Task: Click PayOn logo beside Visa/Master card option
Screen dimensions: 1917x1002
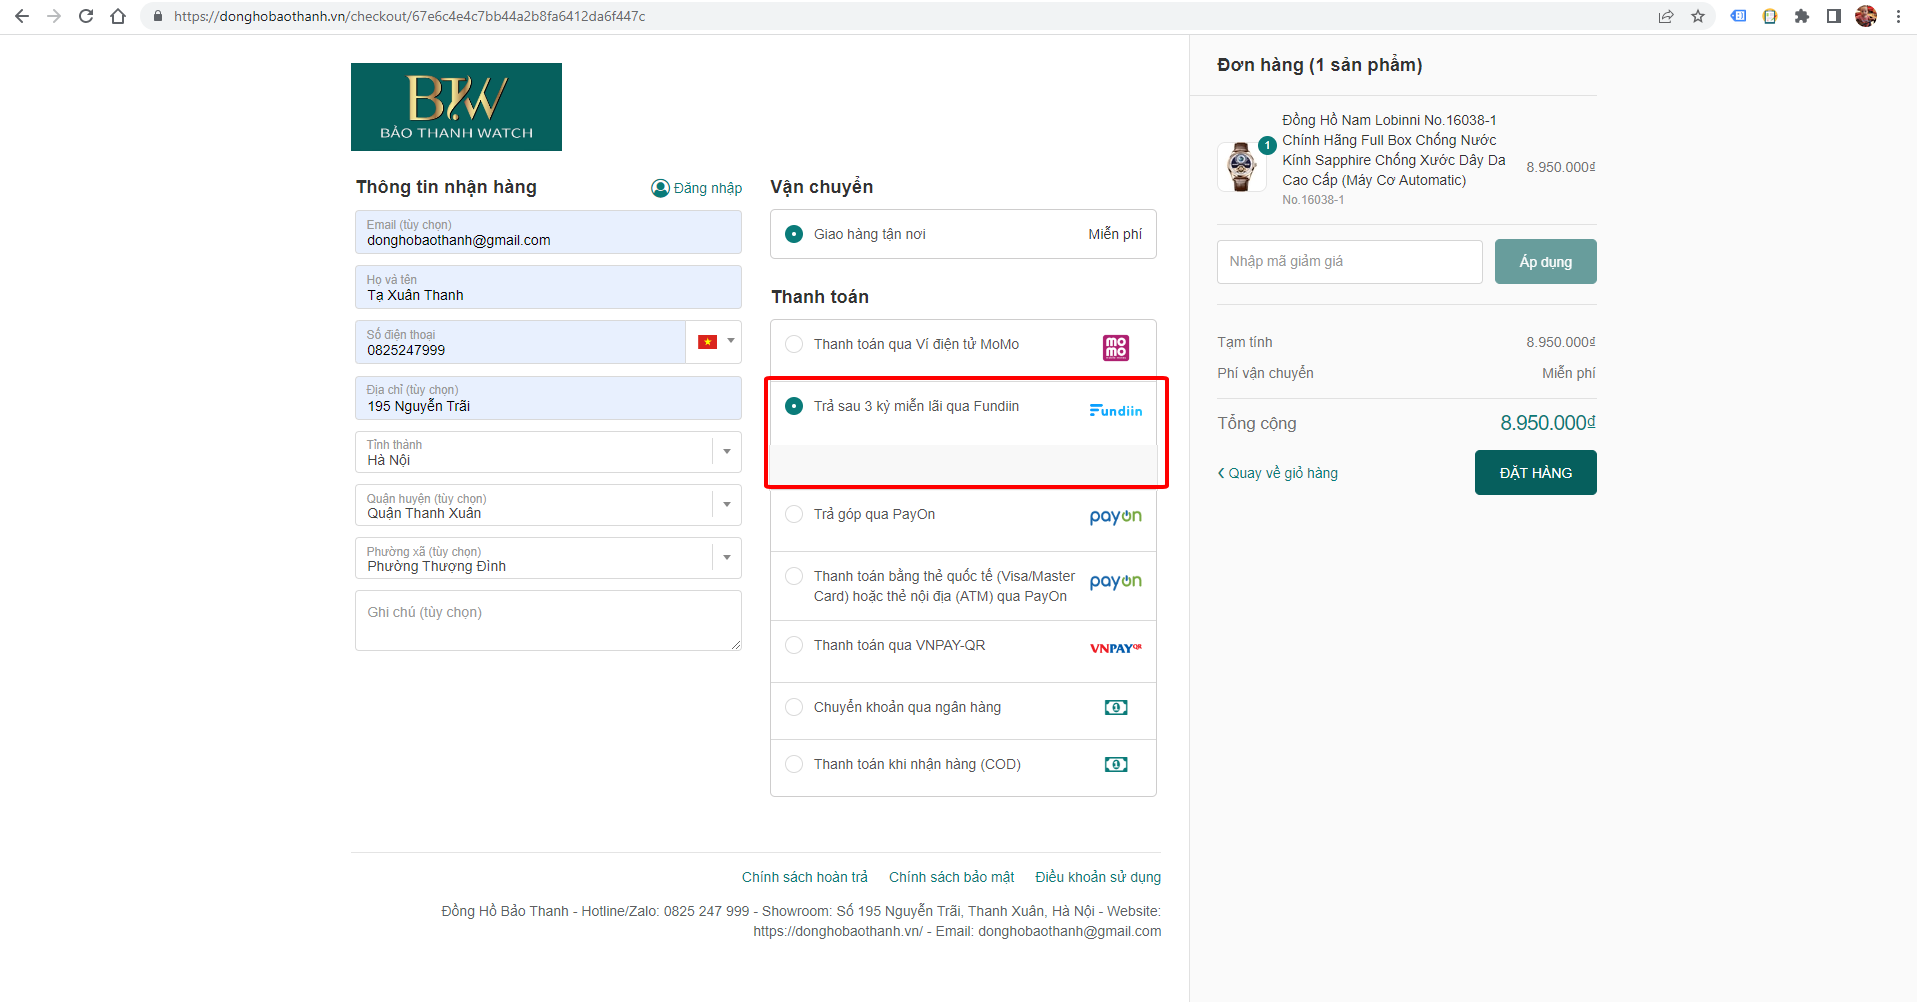Action: click(x=1116, y=581)
